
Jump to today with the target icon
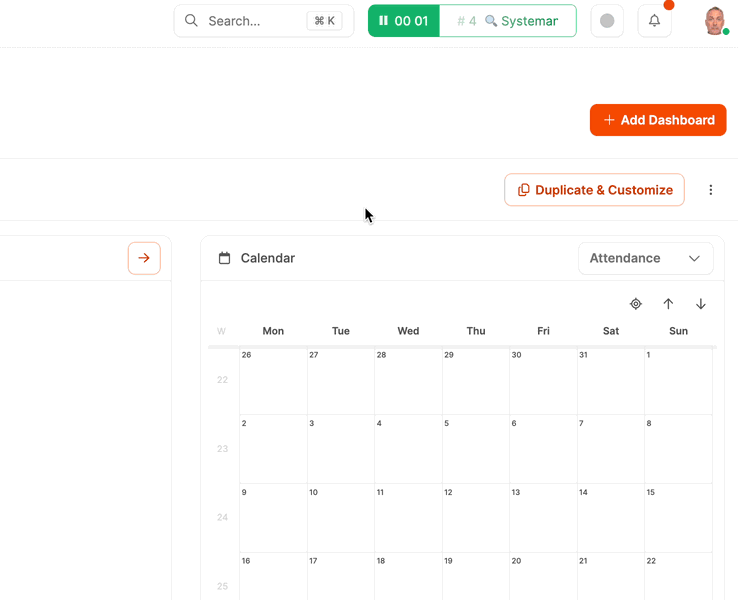(x=636, y=304)
